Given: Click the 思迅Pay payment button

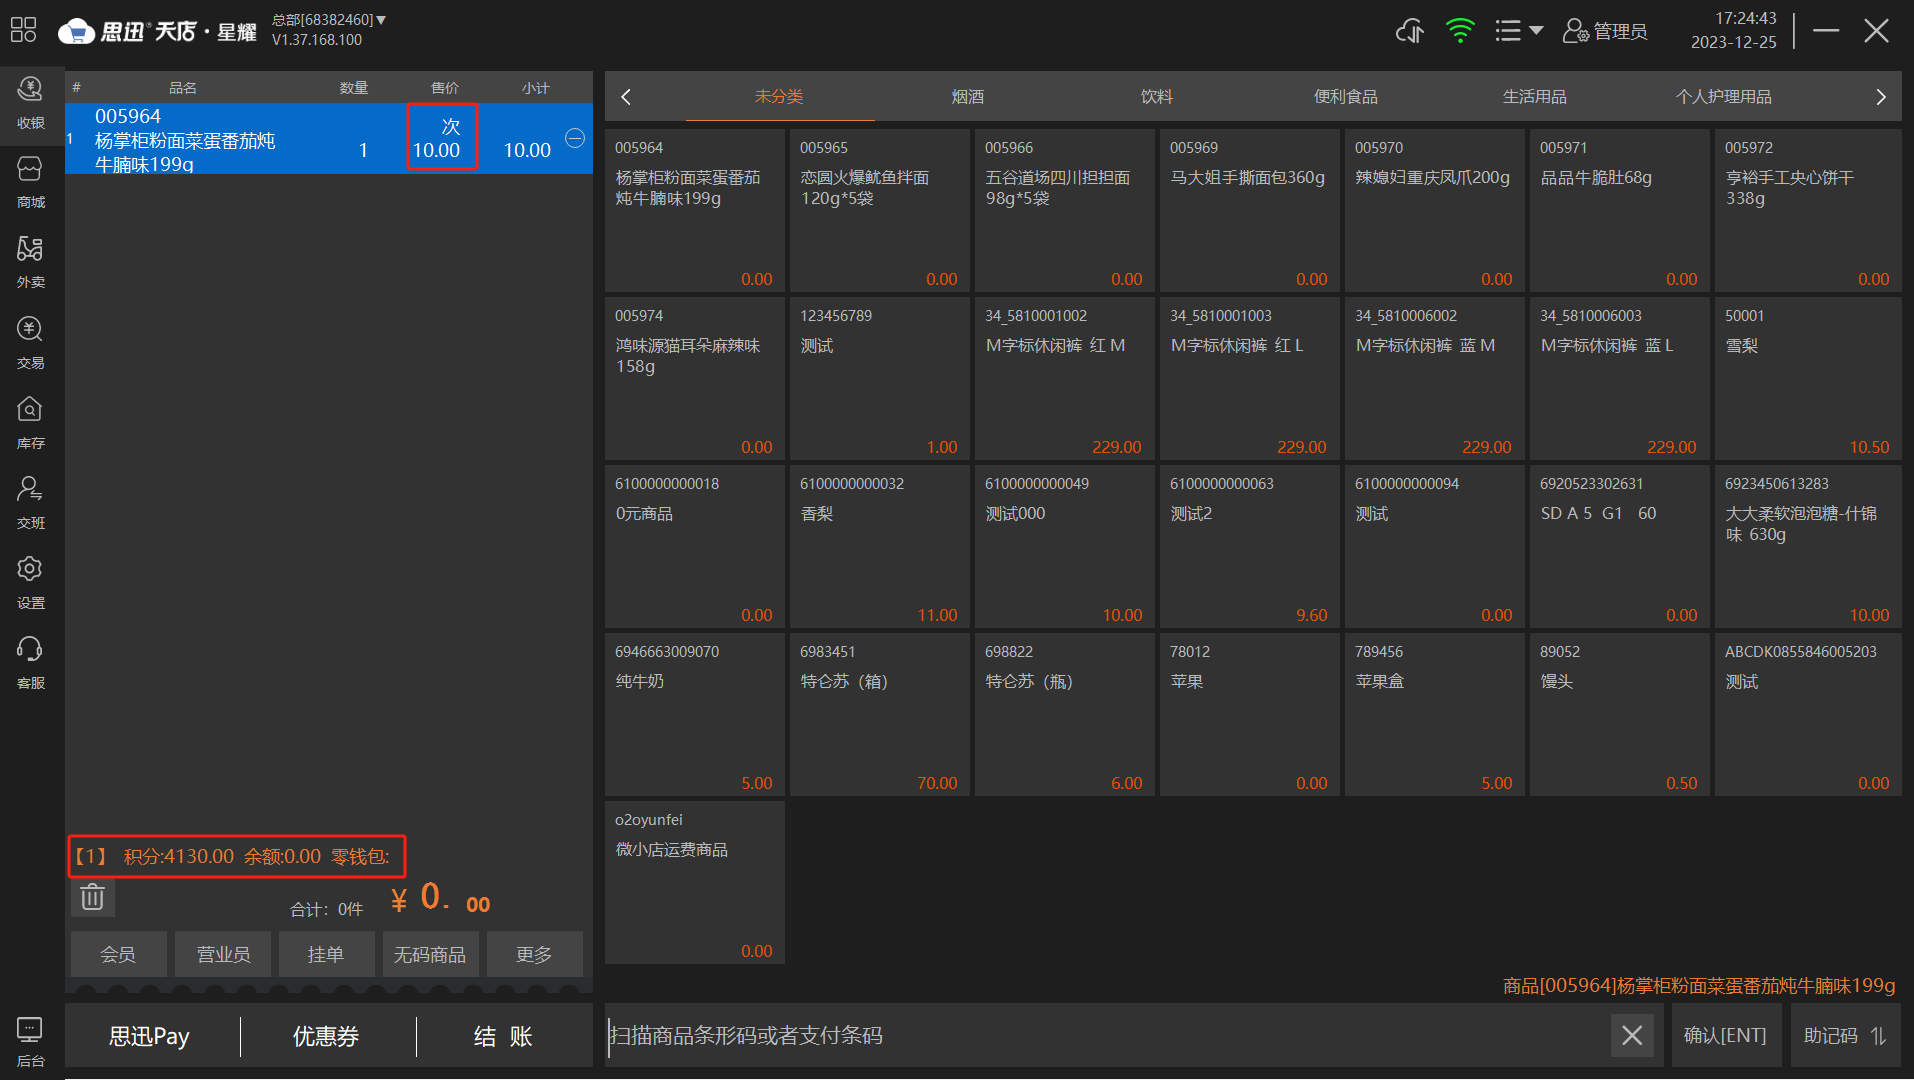Looking at the screenshot, I should [149, 1036].
